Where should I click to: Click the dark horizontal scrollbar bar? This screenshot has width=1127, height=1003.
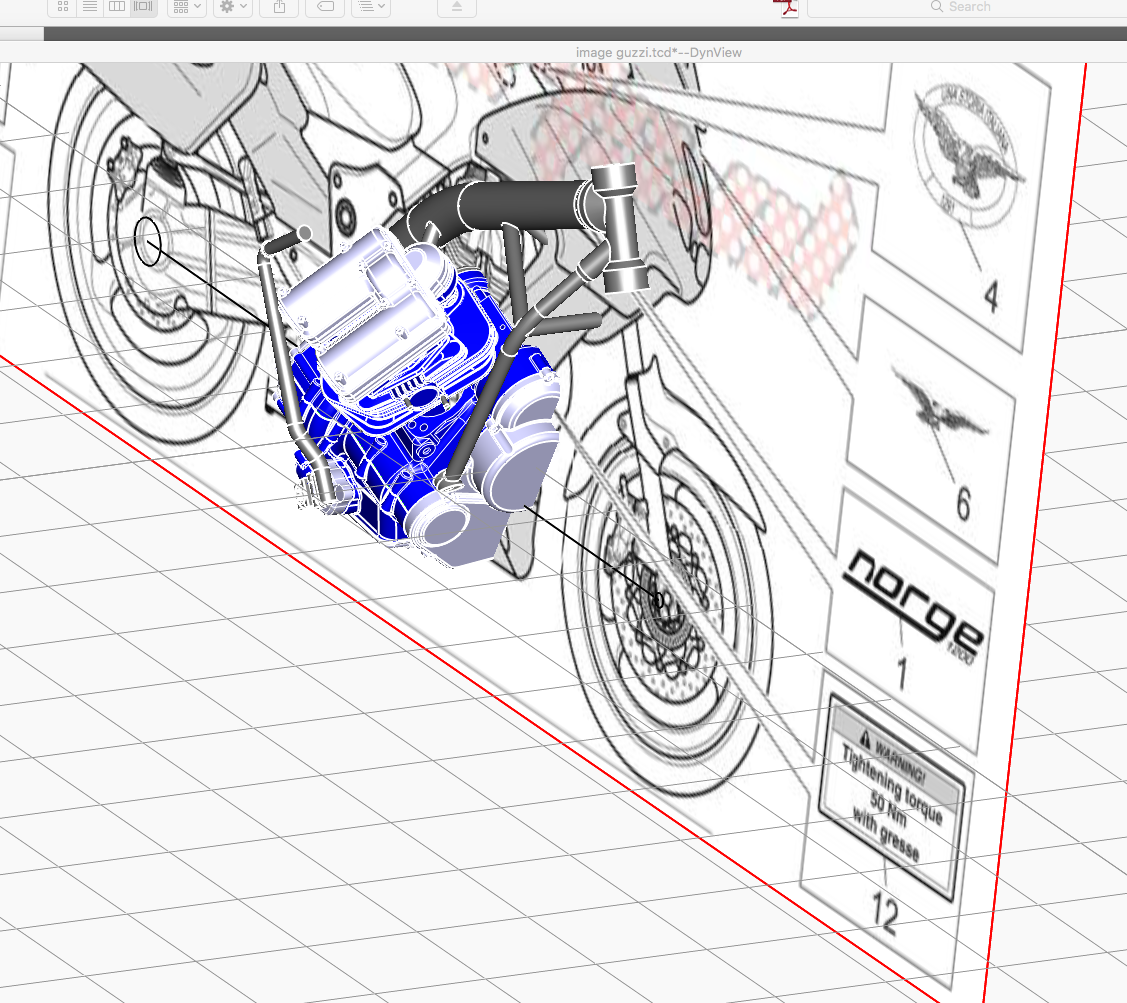(585, 34)
